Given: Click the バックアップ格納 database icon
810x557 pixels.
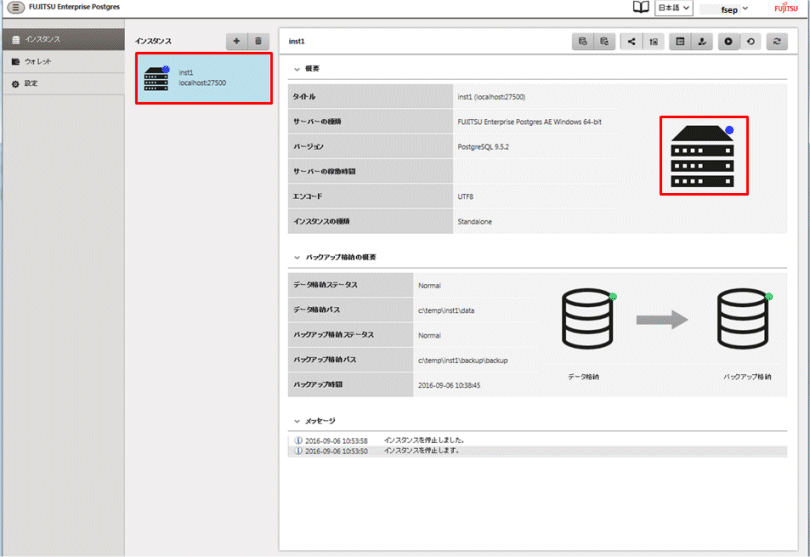Looking at the screenshot, I should pos(744,318).
